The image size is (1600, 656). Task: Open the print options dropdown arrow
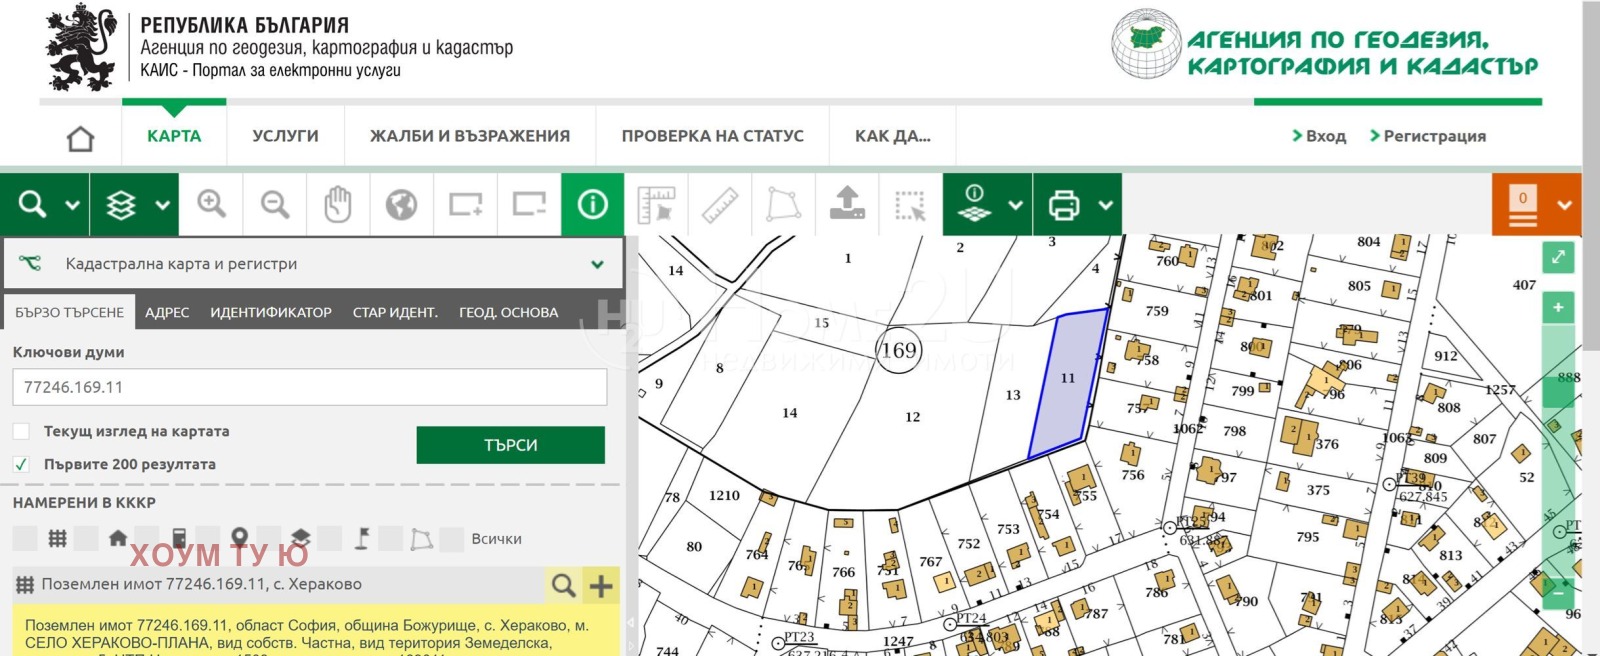tap(1105, 205)
